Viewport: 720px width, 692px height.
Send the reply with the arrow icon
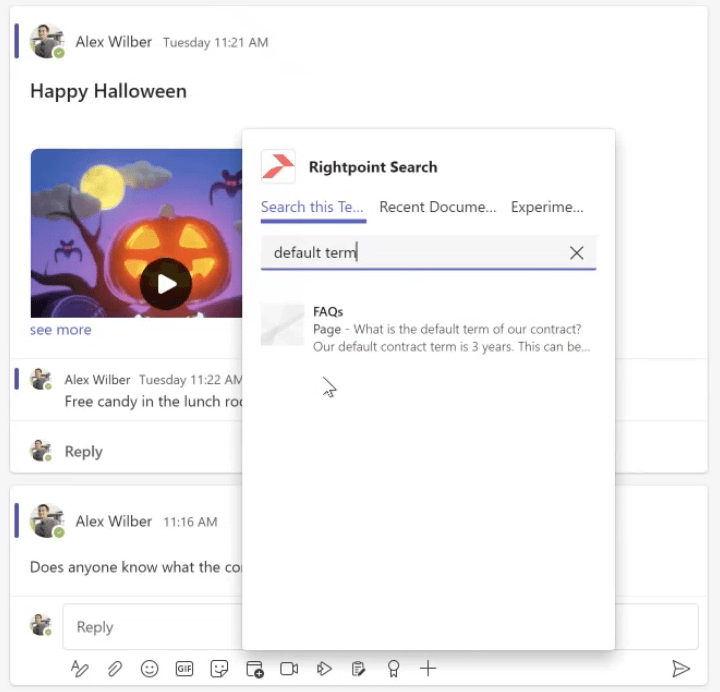681,669
